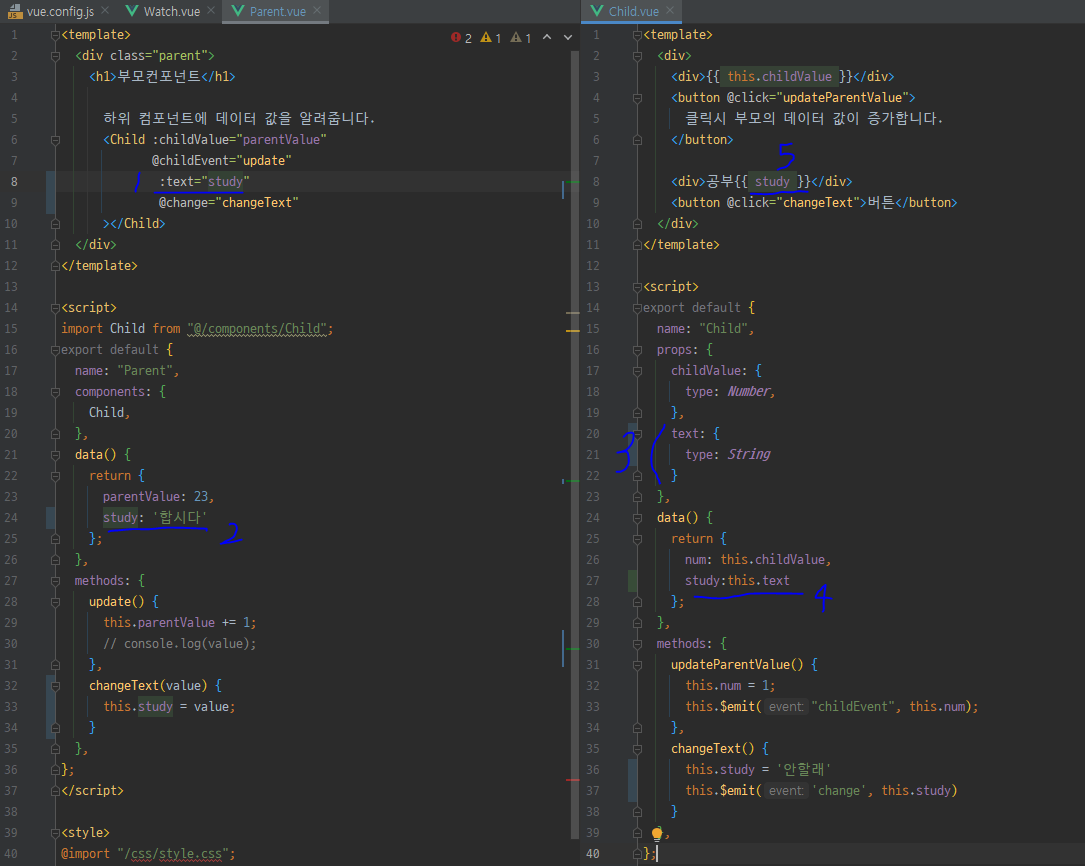Place cursor on @change="changeText" in Parent.vue
The width and height of the screenshot is (1085, 866).
228,203
